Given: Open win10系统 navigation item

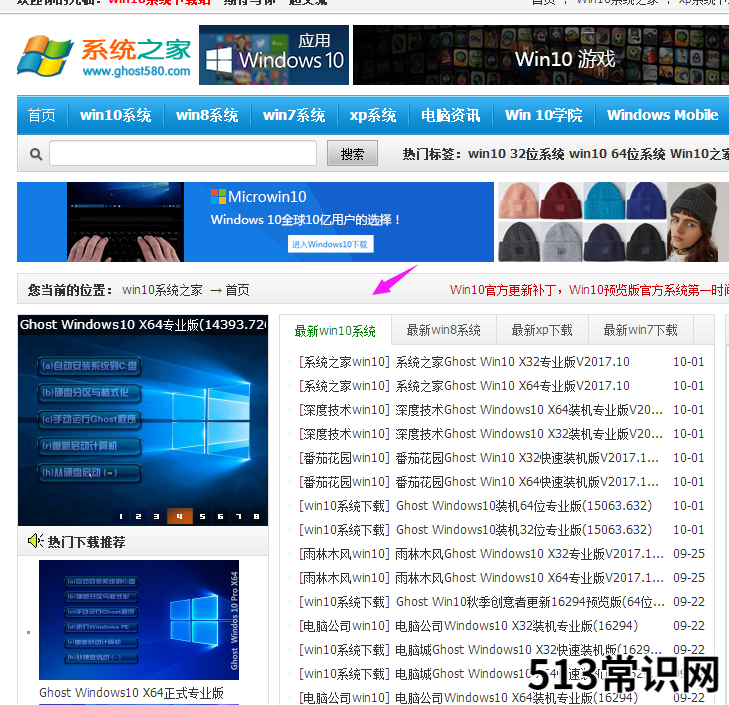Looking at the screenshot, I should pyautogui.click(x=116, y=115).
